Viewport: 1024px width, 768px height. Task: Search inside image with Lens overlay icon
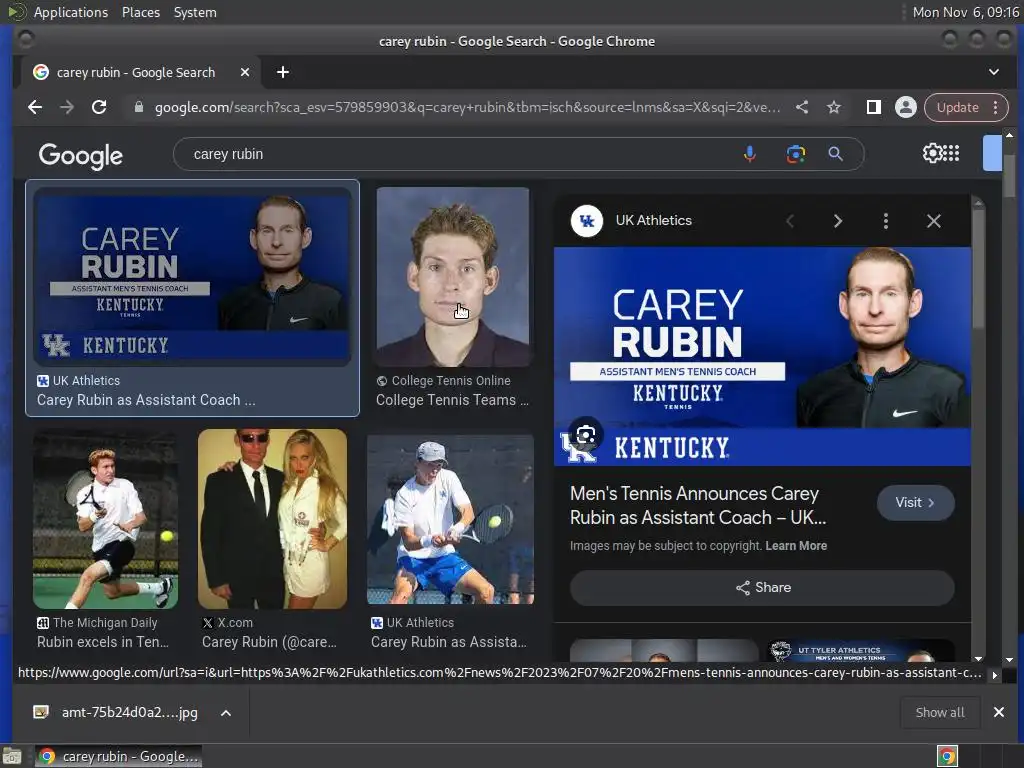tap(586, 435)
